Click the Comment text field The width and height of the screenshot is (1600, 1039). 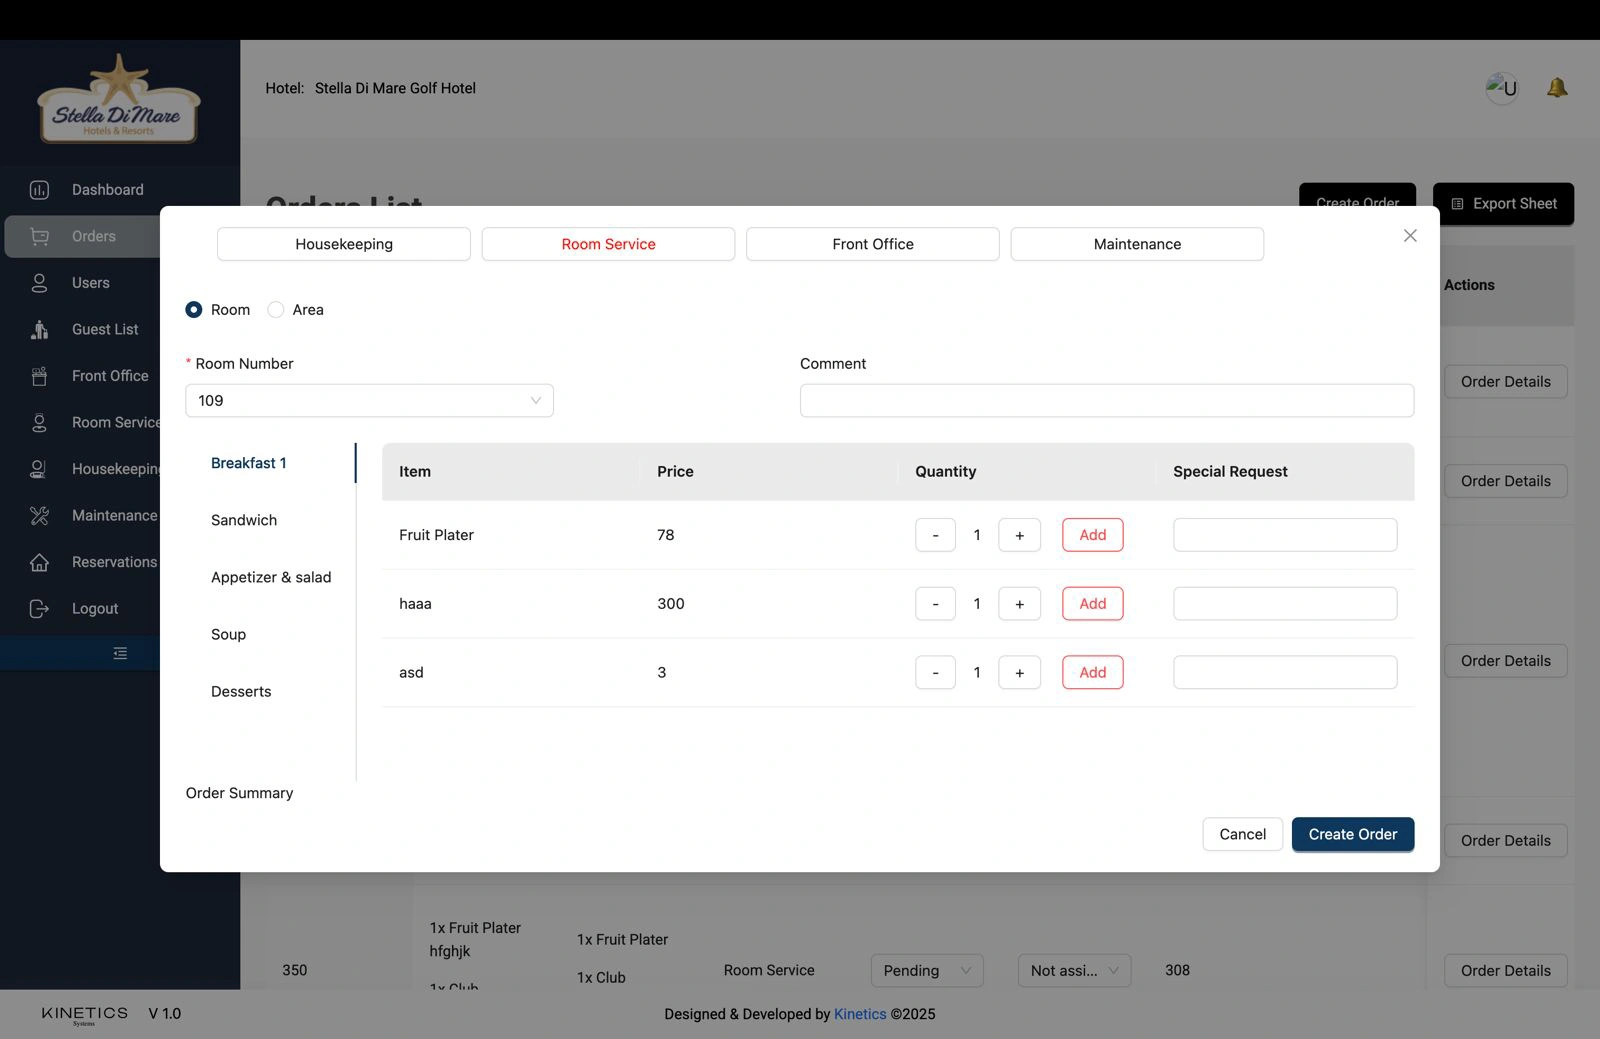coord(1106,401)
